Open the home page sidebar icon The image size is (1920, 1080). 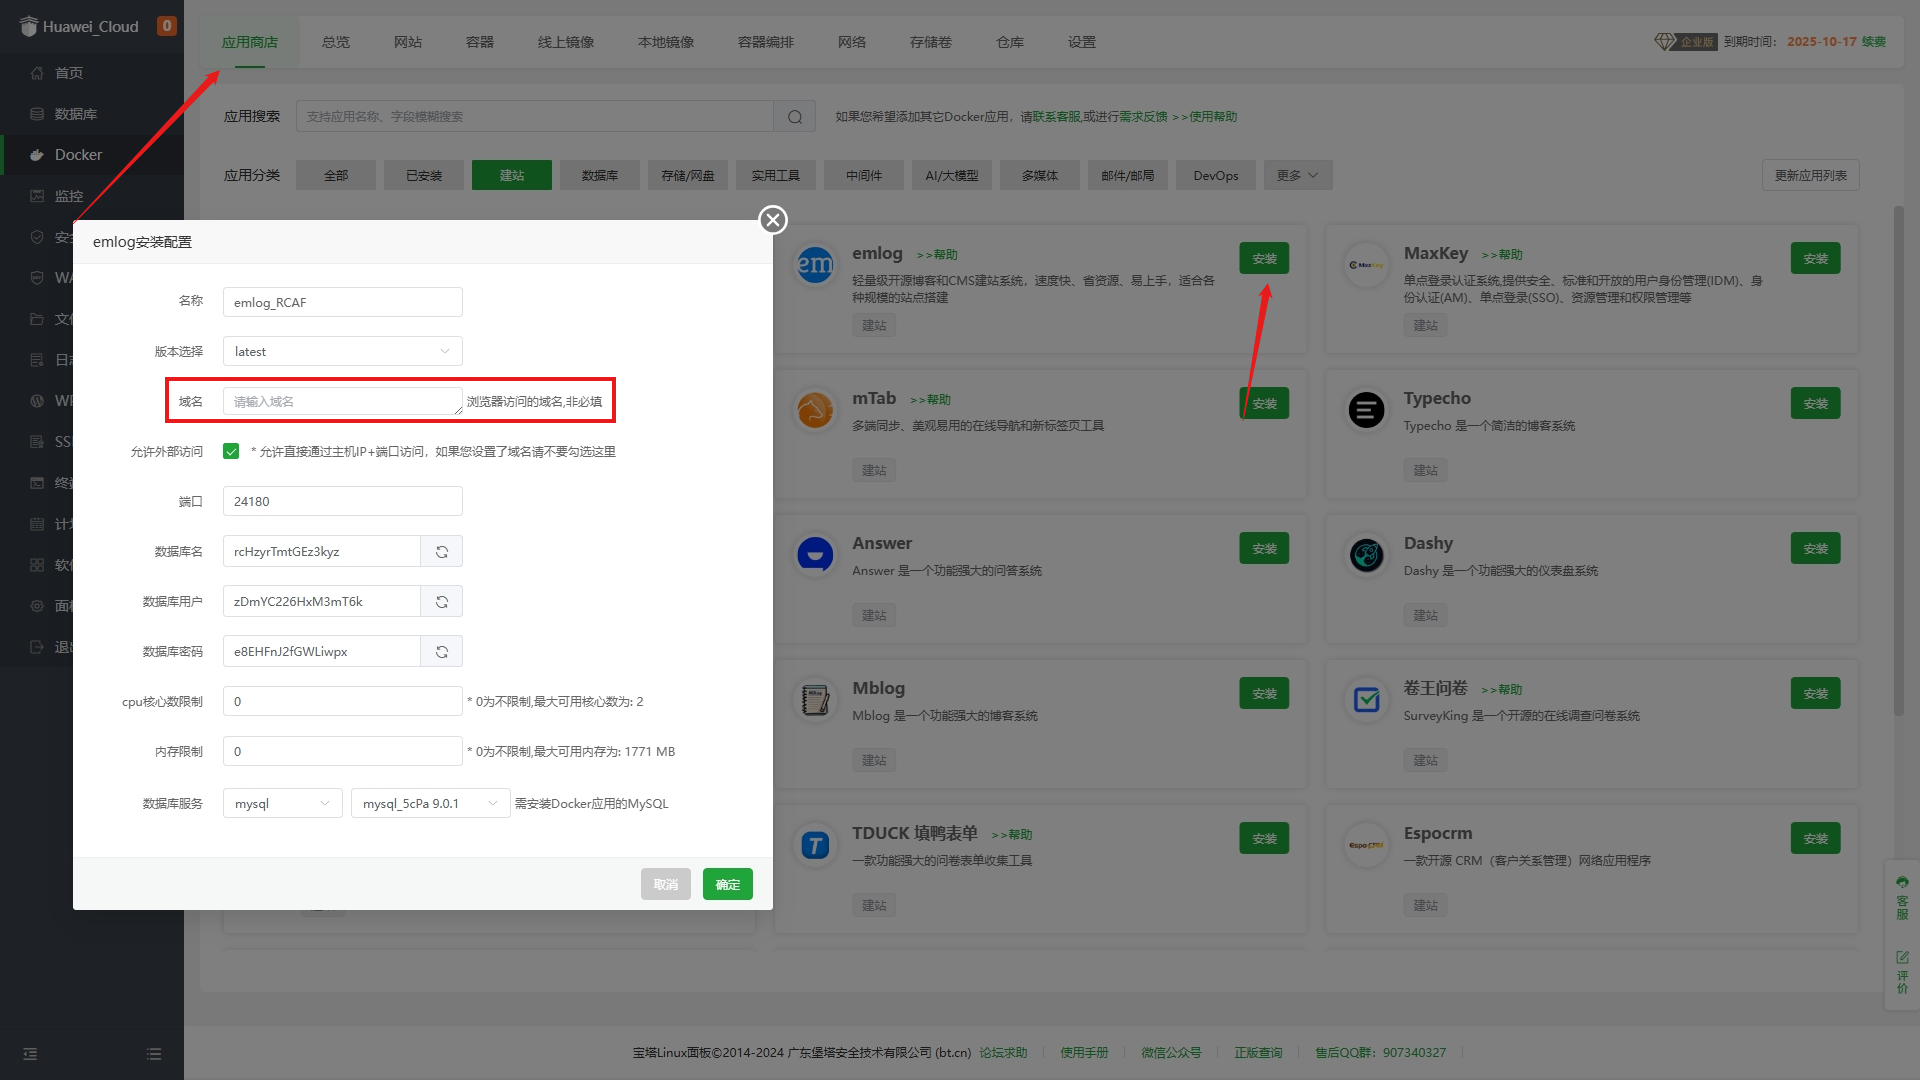[x=37, y=73]
